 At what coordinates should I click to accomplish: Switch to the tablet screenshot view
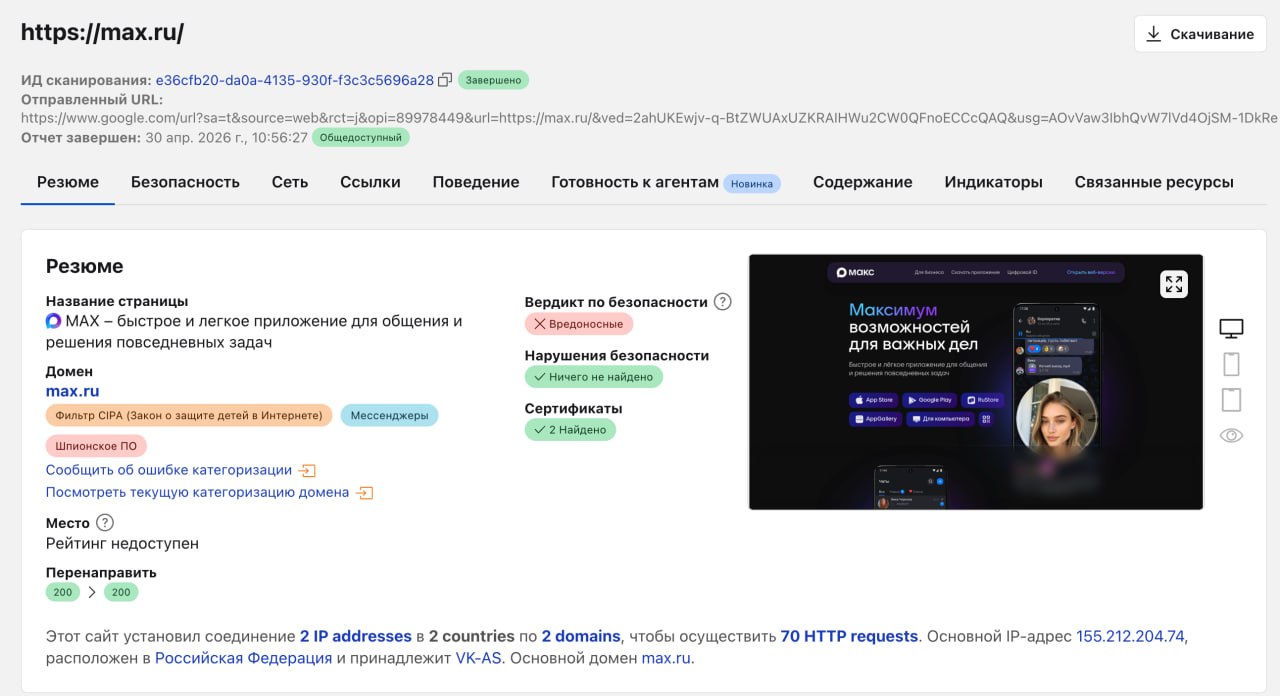[1231, 399]
